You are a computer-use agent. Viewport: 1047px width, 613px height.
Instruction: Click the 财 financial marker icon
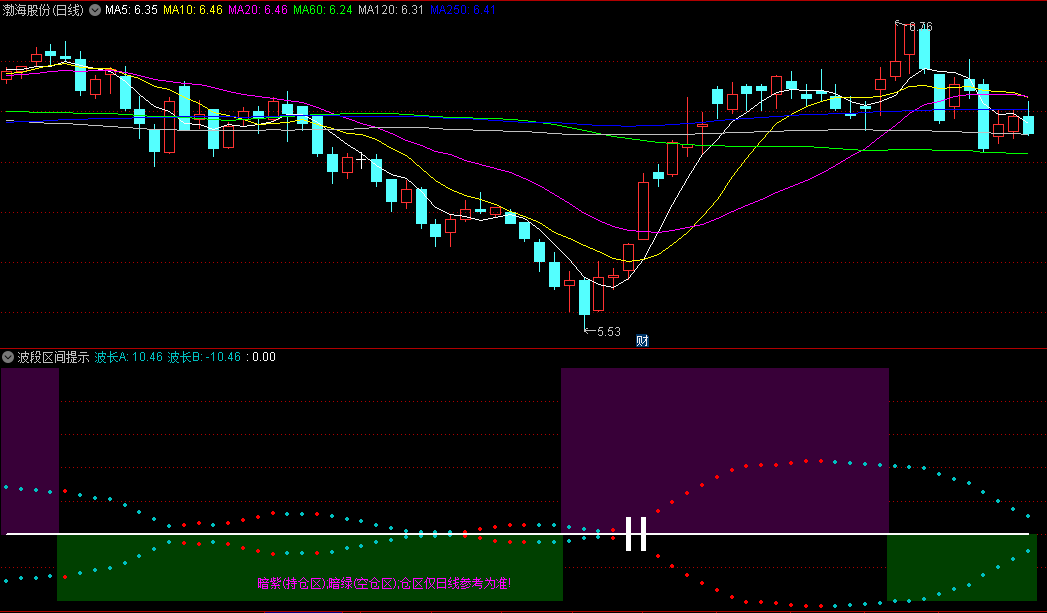coord(642,341)
